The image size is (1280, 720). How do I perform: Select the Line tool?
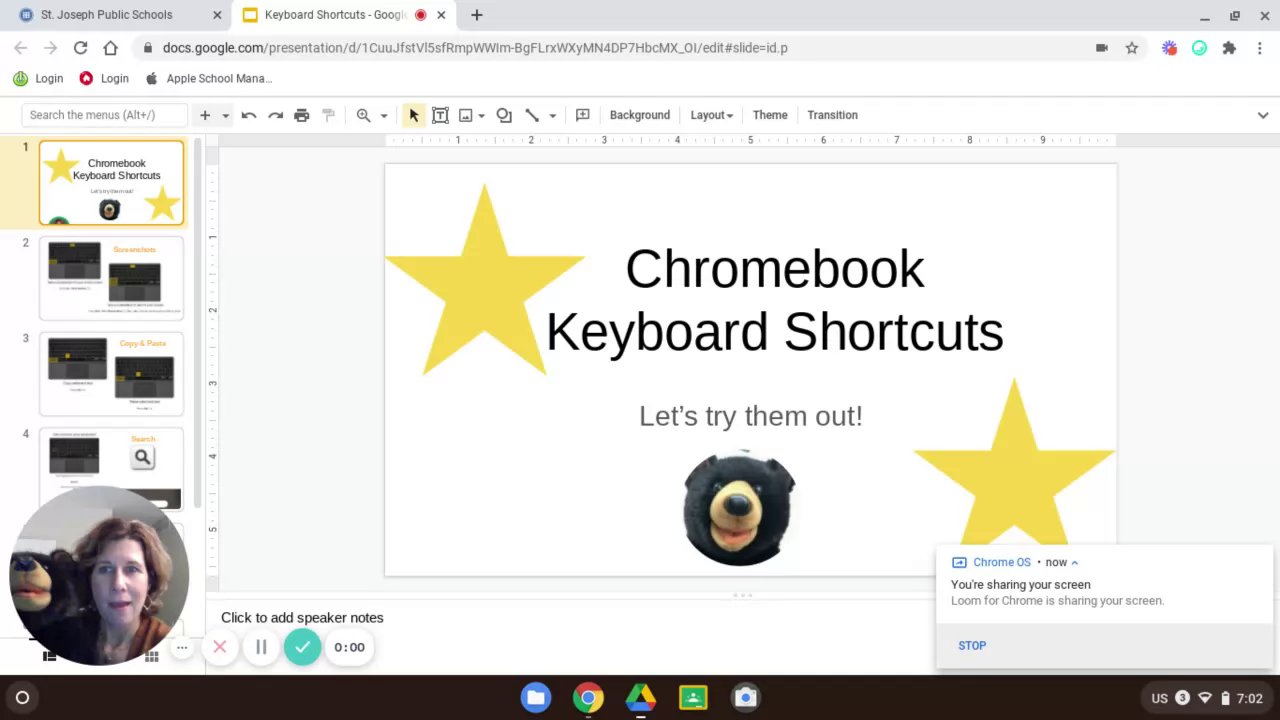click(532, 115)
